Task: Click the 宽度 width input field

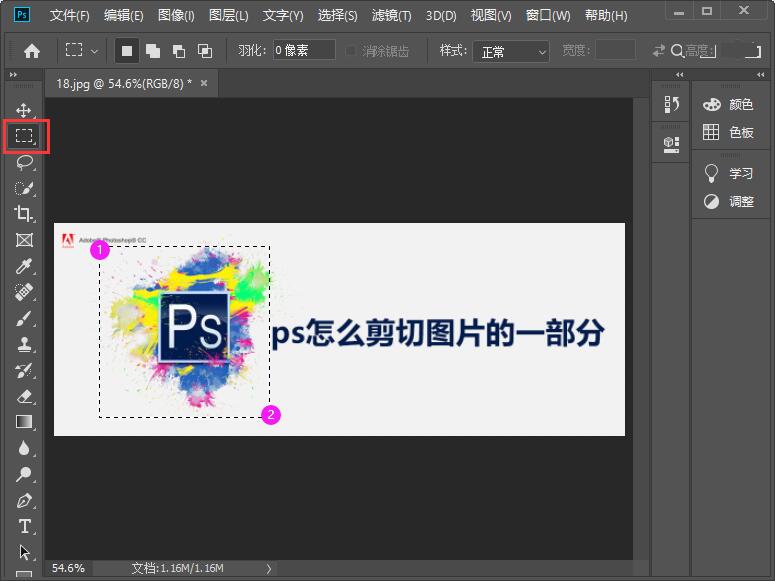Action: pos(615,50)
